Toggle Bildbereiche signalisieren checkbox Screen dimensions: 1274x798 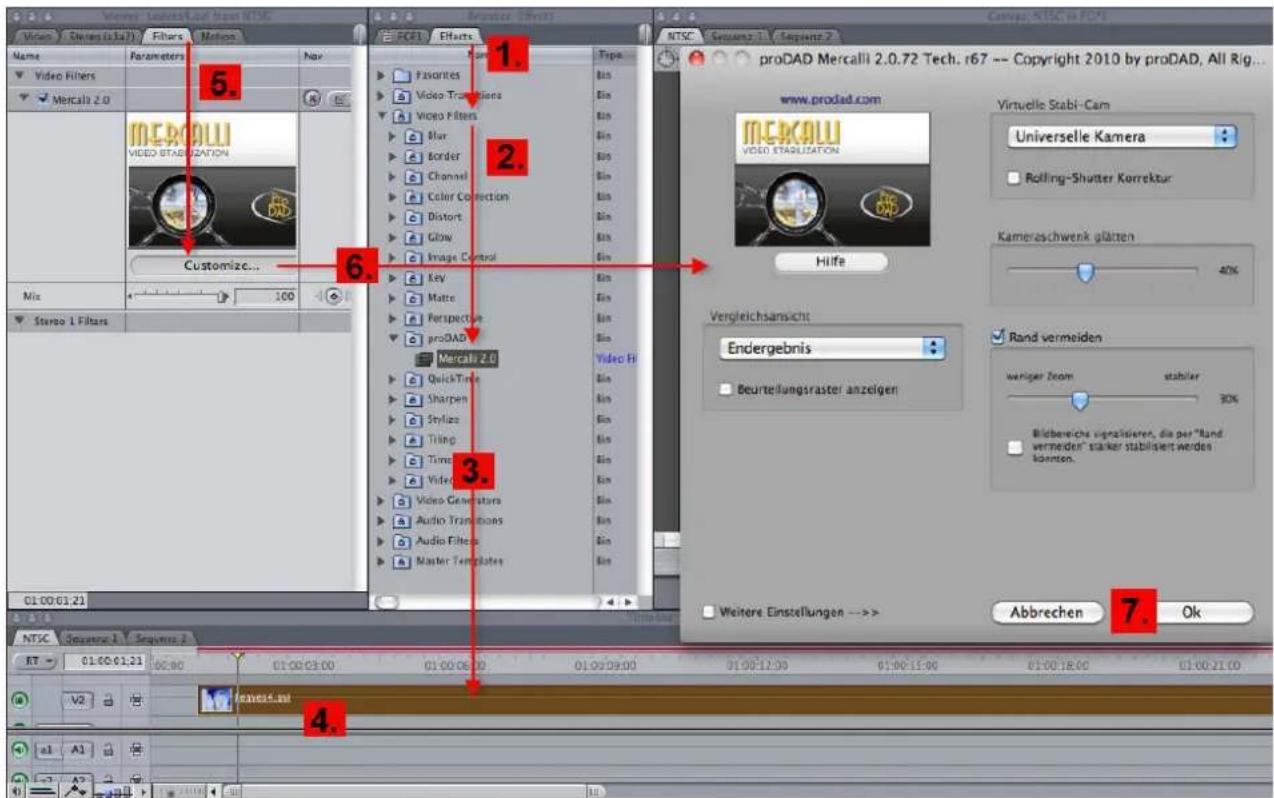(x=1015, y=448)
